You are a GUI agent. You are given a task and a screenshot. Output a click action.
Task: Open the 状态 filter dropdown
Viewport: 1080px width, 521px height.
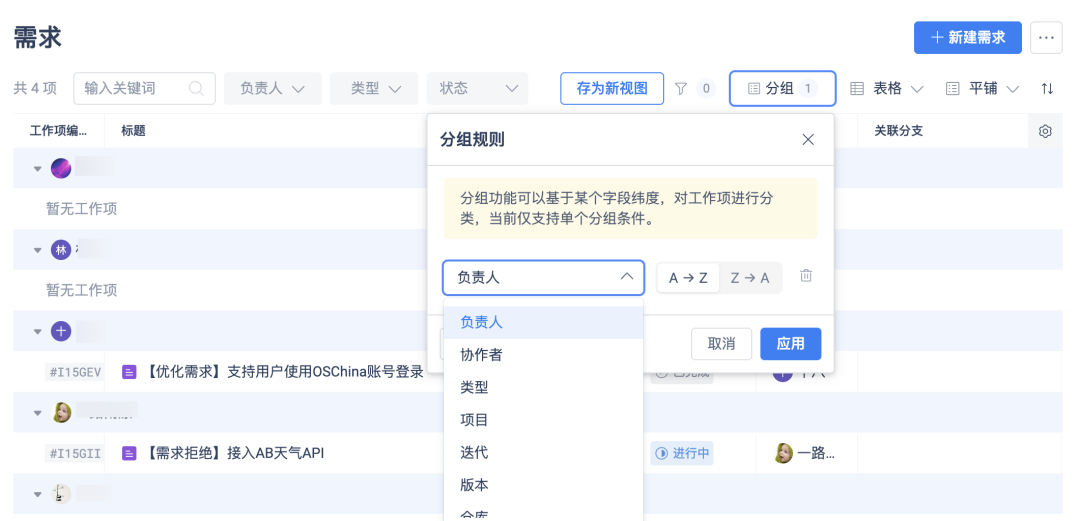click(476, 88)
